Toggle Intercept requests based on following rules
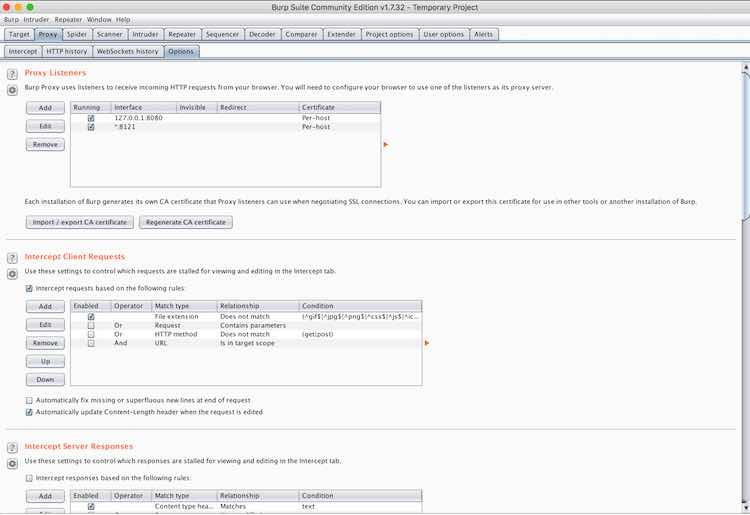The width and height of the screenshot is (750, 515). (x=29, y=288)
